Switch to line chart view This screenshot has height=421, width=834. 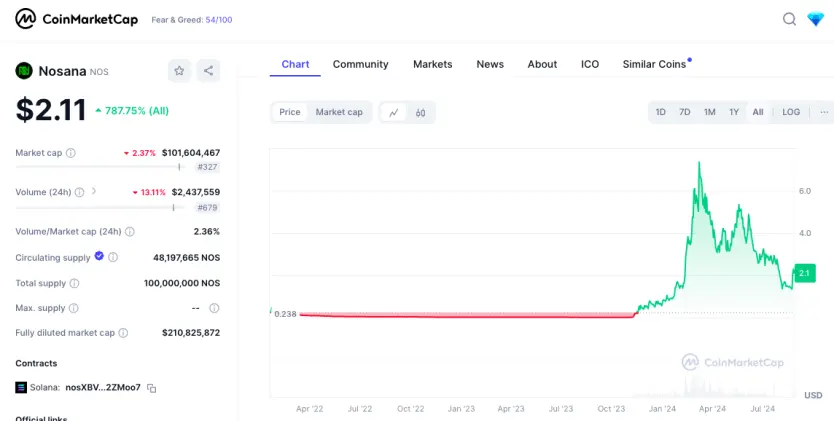(394, 112)
